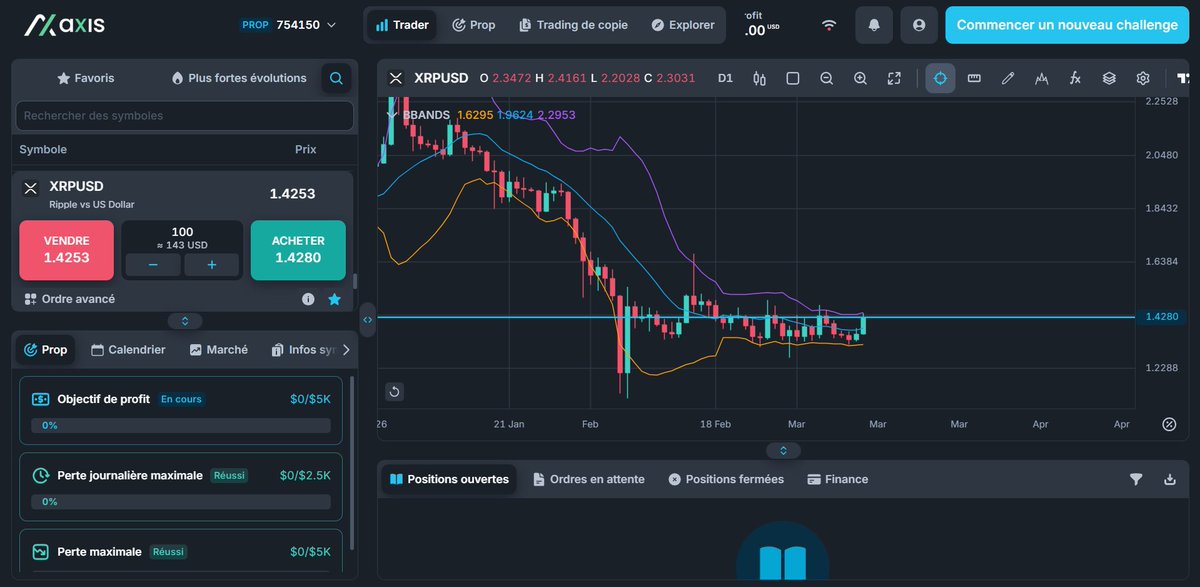The image size is (1200, 587).
Task: Click the XRP logo in chart header
Action: pos(395,78)
